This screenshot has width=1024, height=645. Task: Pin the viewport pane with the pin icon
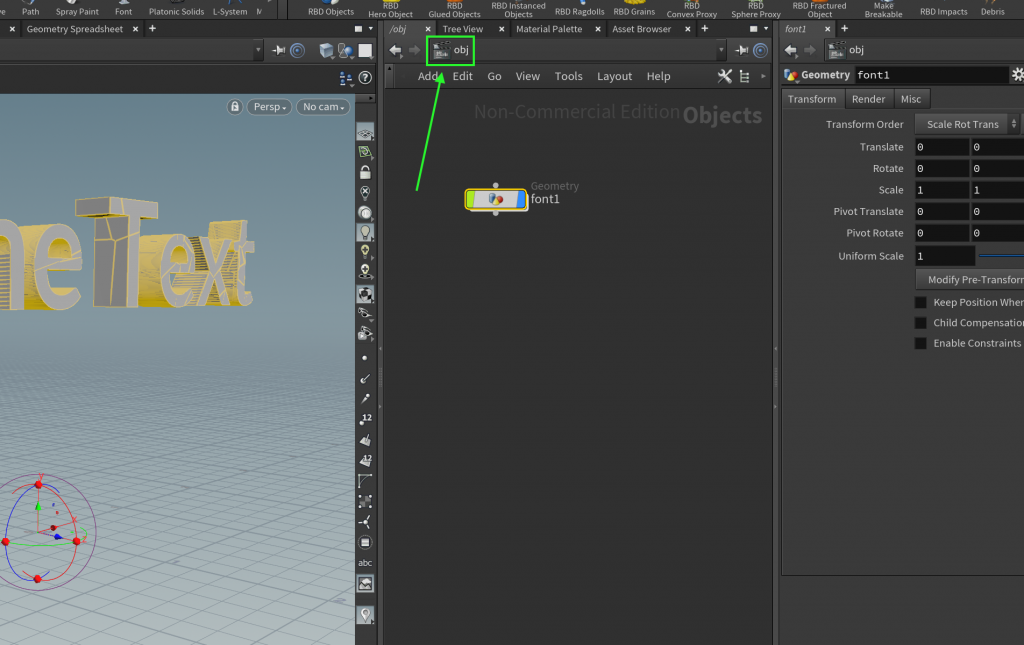tap(279, 50)
